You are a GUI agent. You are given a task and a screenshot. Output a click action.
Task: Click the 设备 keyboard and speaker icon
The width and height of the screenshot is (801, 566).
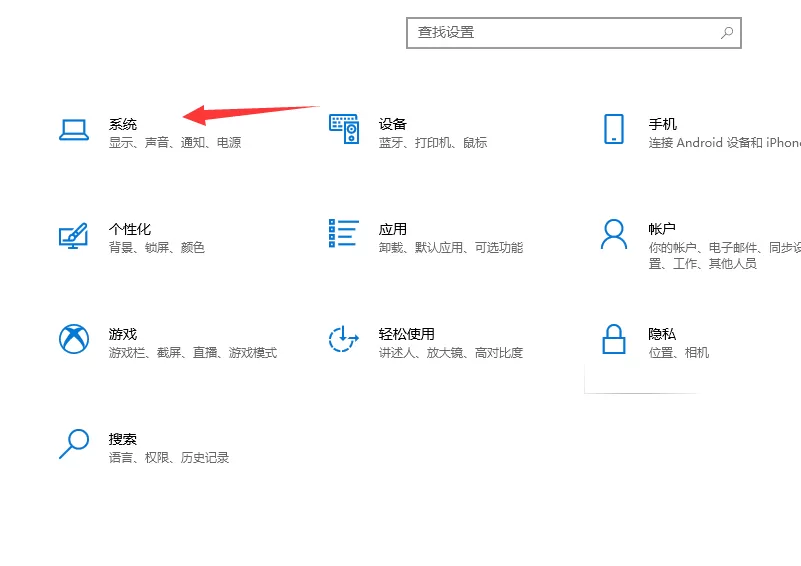[x=344, y=129]
